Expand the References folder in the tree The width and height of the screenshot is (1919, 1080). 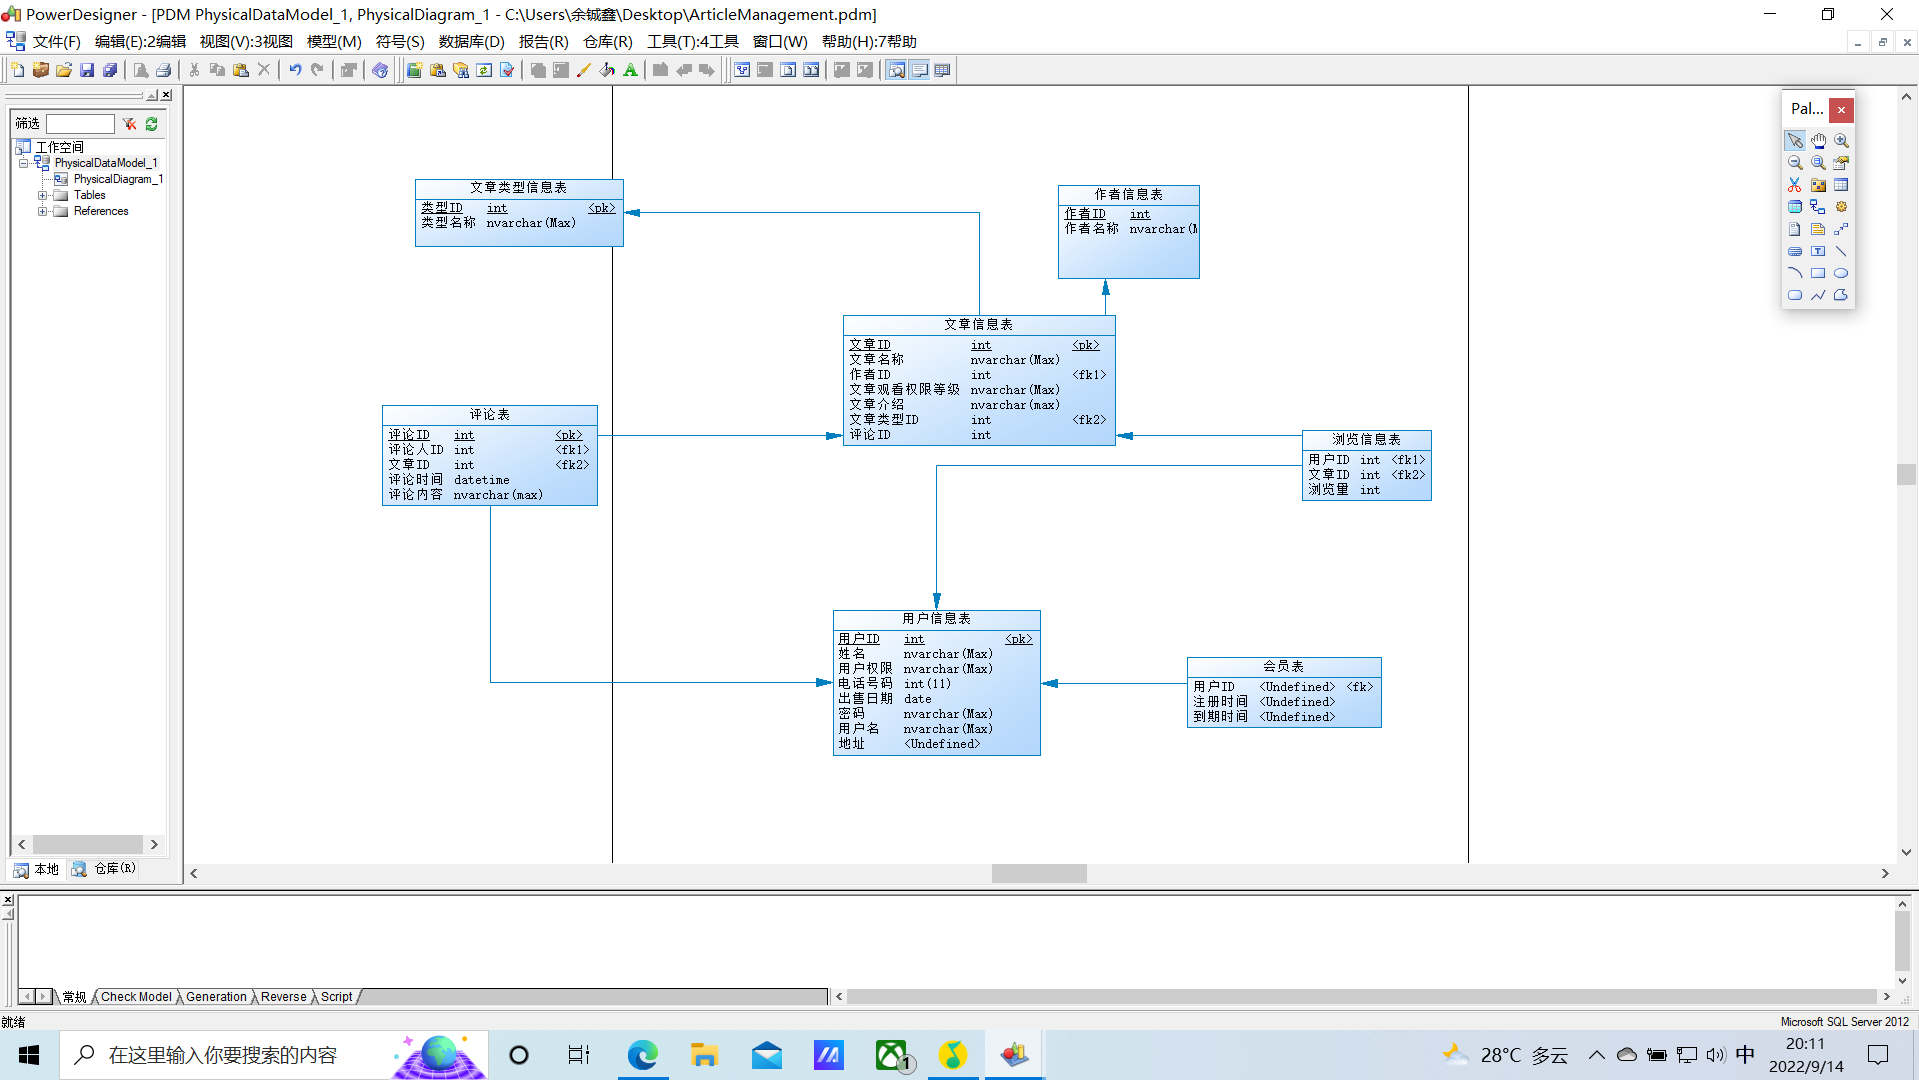pyautogui.click(x=42, y=212)
